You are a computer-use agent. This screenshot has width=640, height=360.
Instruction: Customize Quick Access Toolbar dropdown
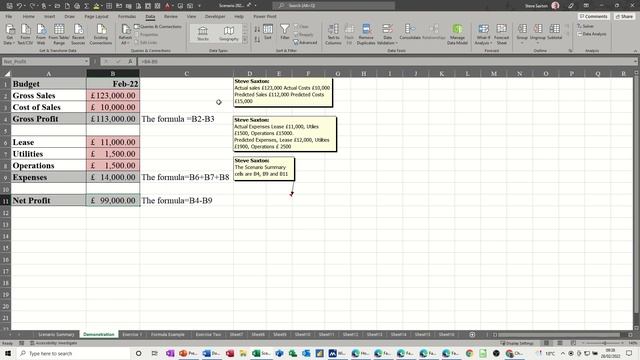pyautogui.click(x=199, y=6)
